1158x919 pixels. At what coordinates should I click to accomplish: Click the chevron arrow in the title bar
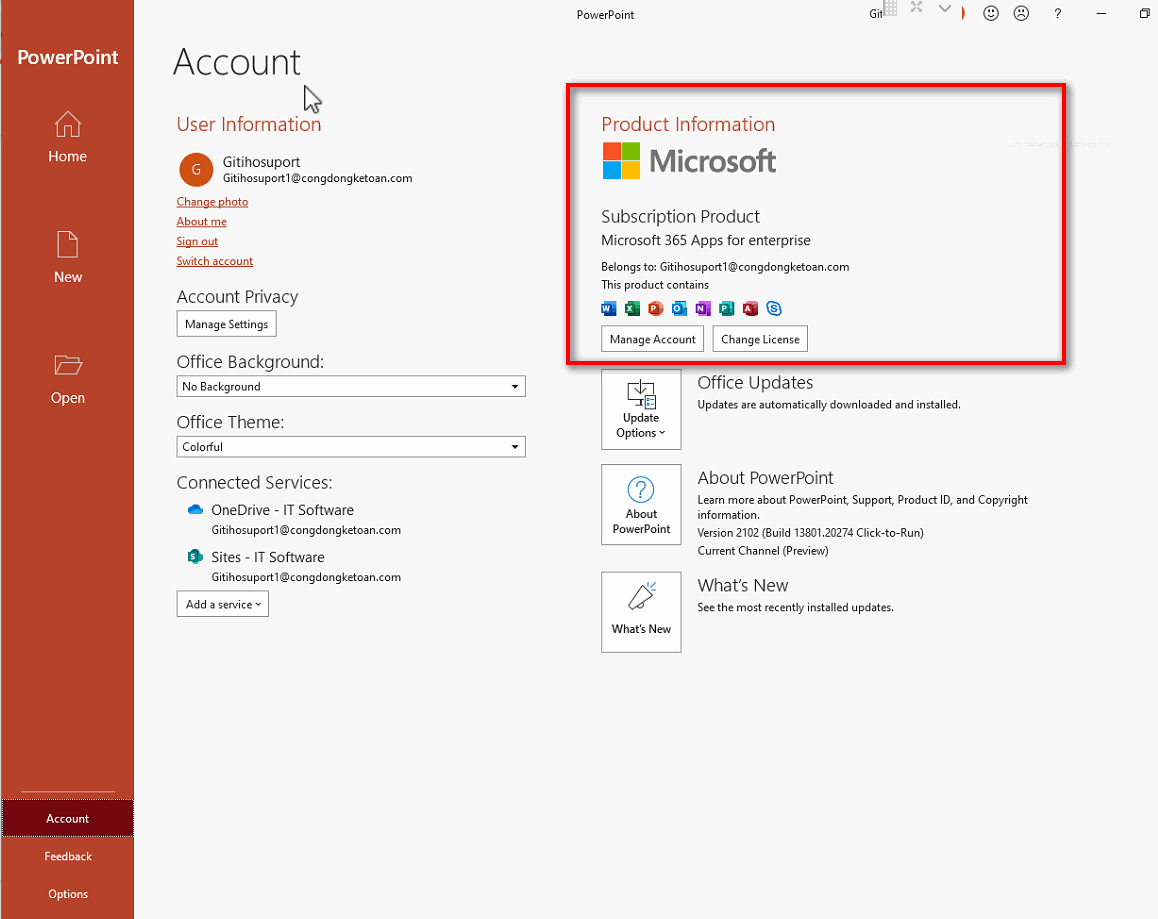(x=945, y=9)
